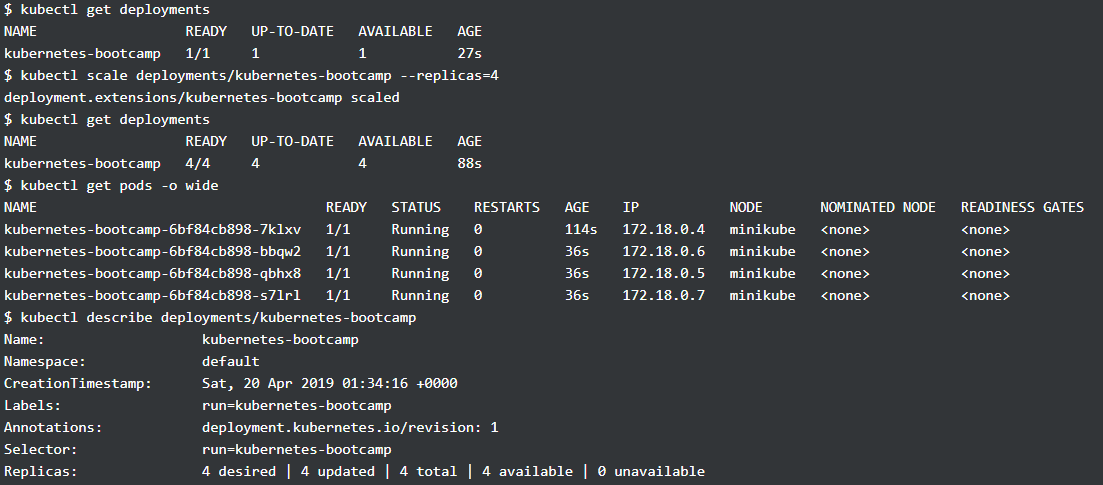
Task: Select pod name kubernetes-bootcamp-6bf84cb898-s7lrl
Action: [153, 295]
